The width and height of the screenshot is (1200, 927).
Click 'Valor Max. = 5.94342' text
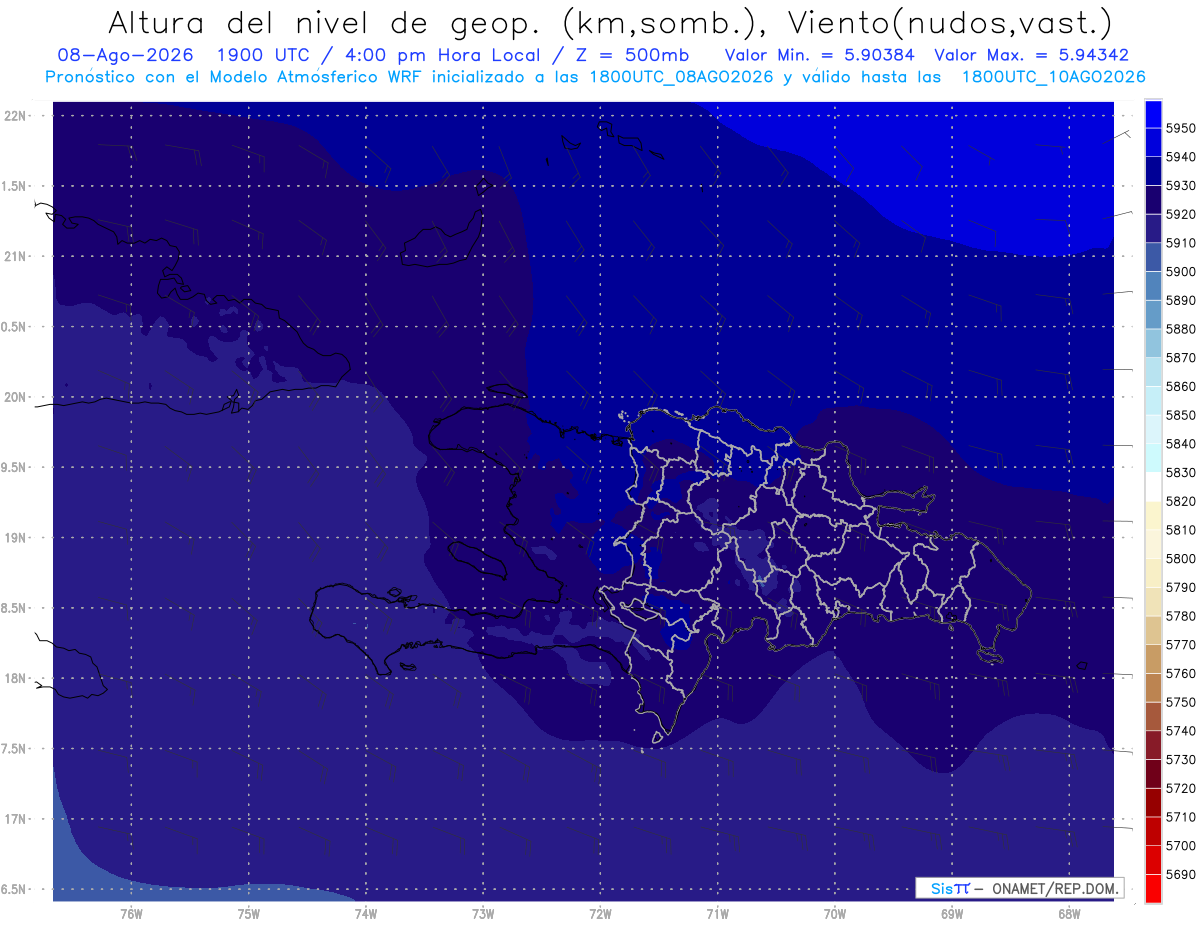click(x=1032, y=55)
